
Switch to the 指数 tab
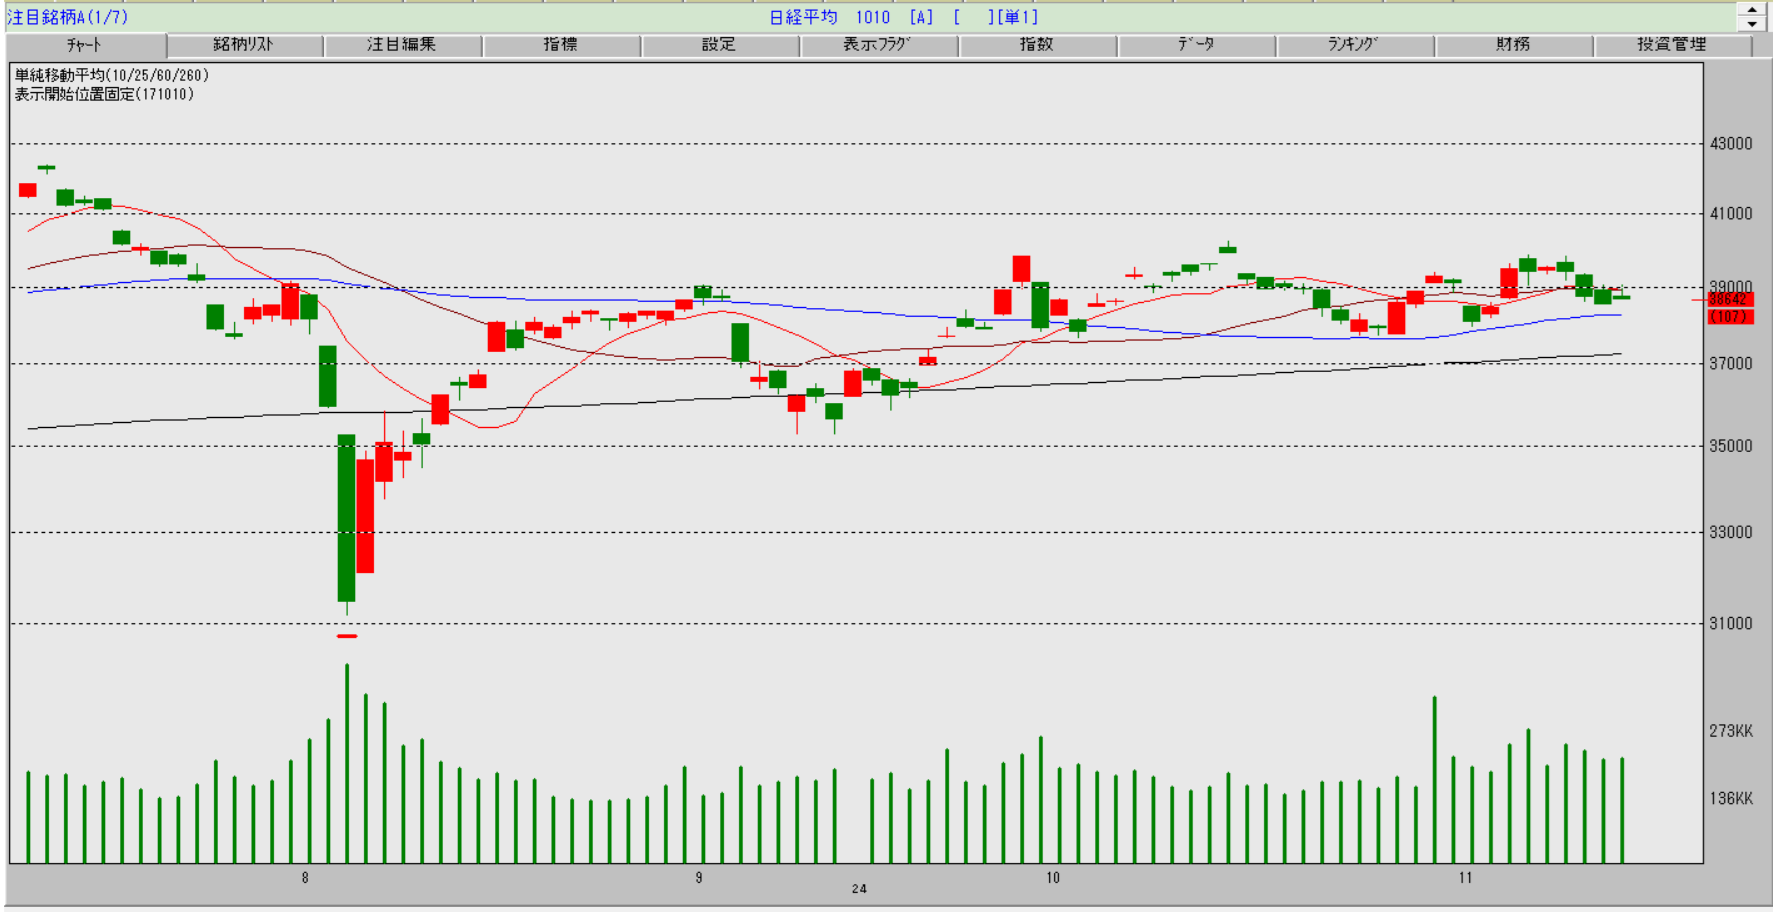[1037, 45]
